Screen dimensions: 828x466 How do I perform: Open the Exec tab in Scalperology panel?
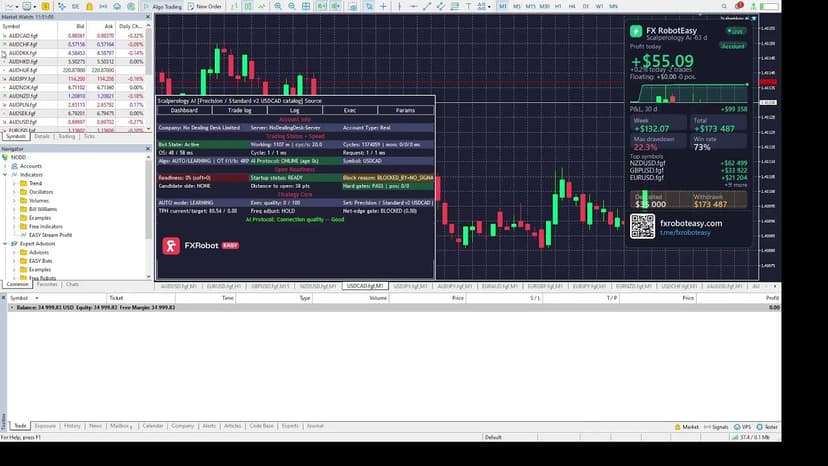(x=350, y=110)
